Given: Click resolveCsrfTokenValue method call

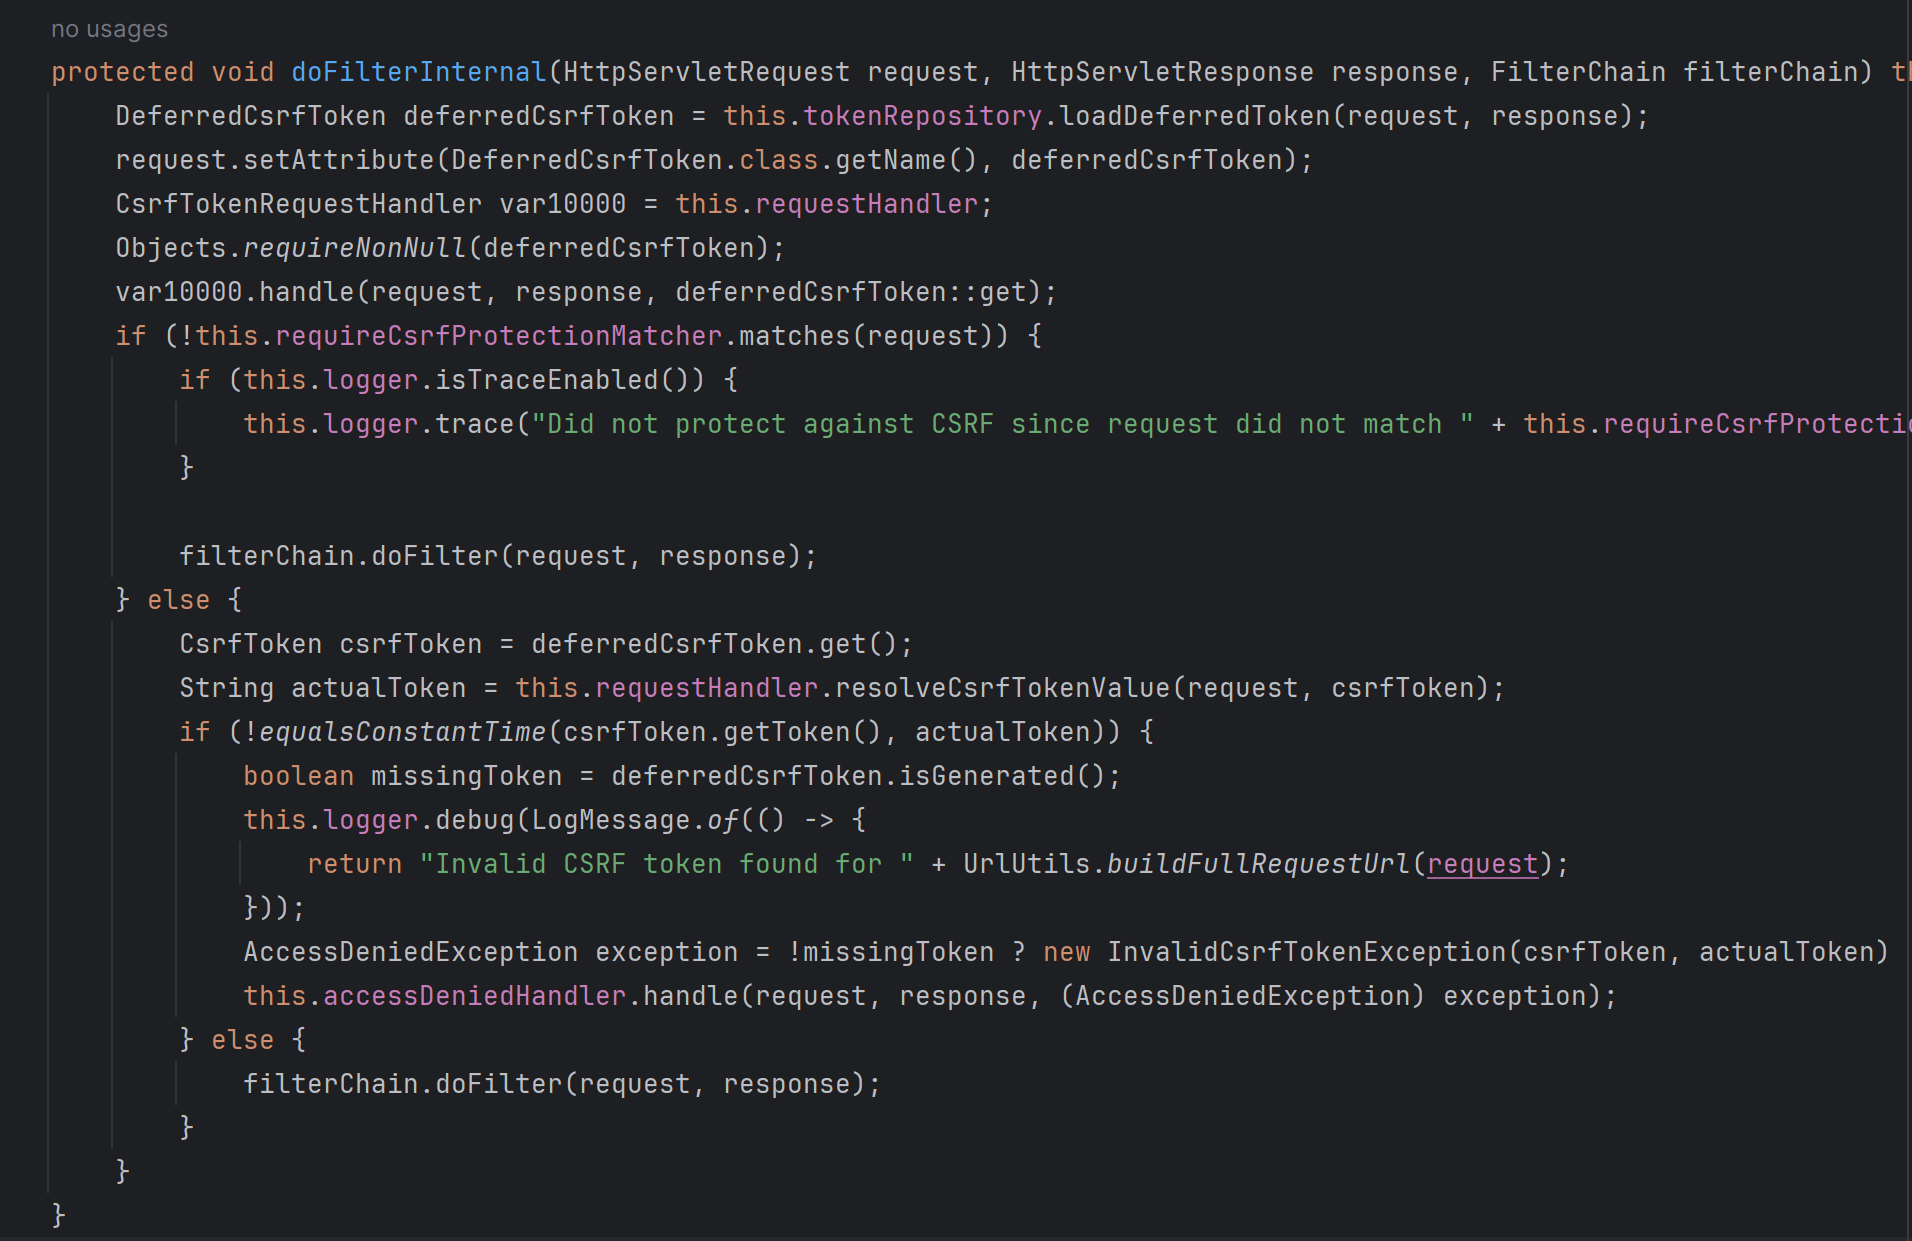Looking at the screenshot, I should (1003, 688).
